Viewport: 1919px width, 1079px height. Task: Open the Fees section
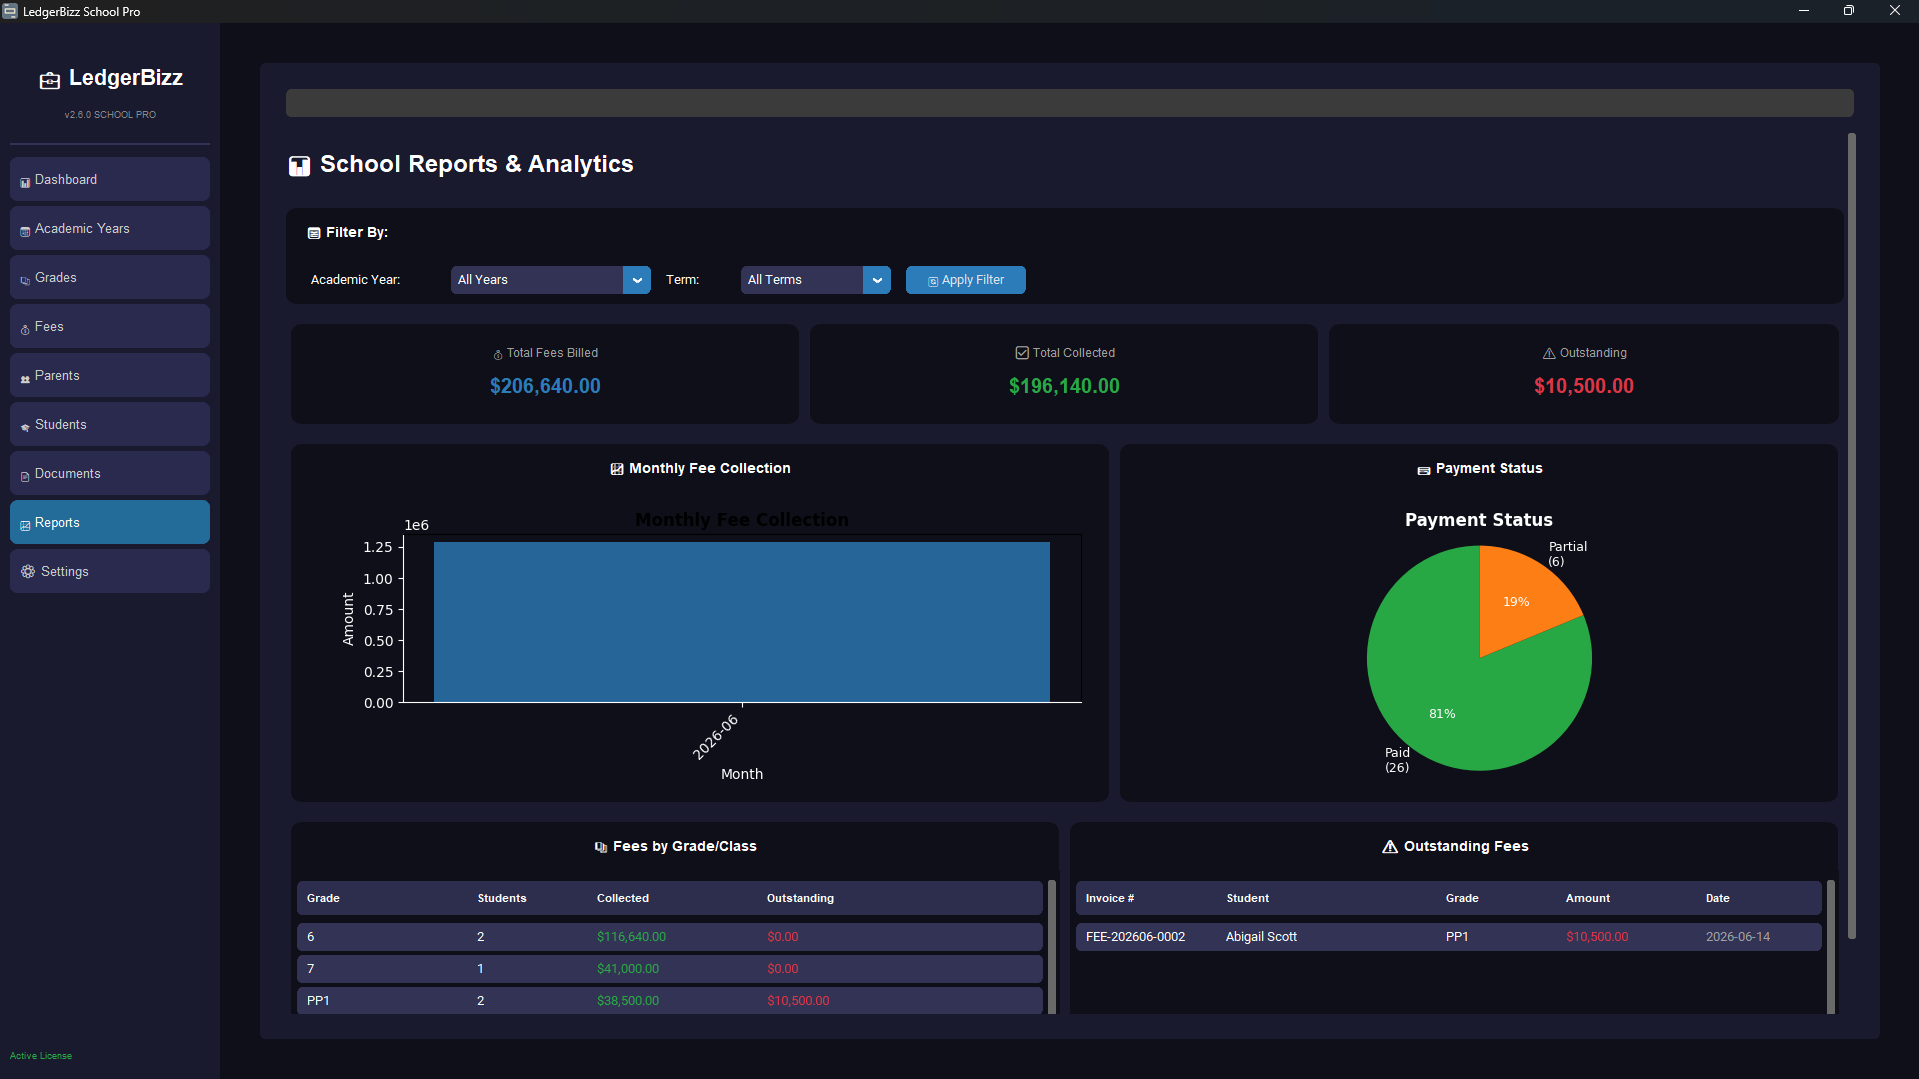[x=110, y=327]
